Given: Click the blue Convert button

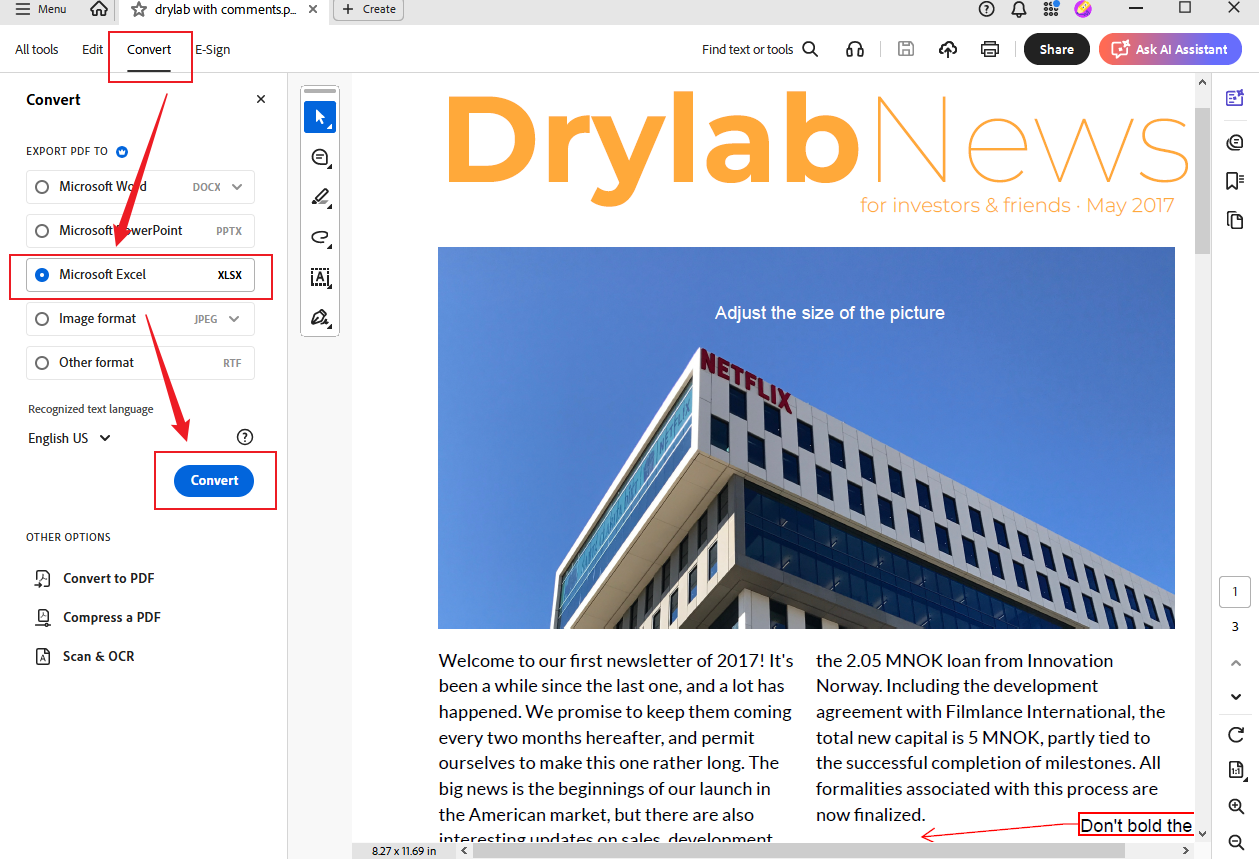Looking at the screenshot, I should (214, 480).
